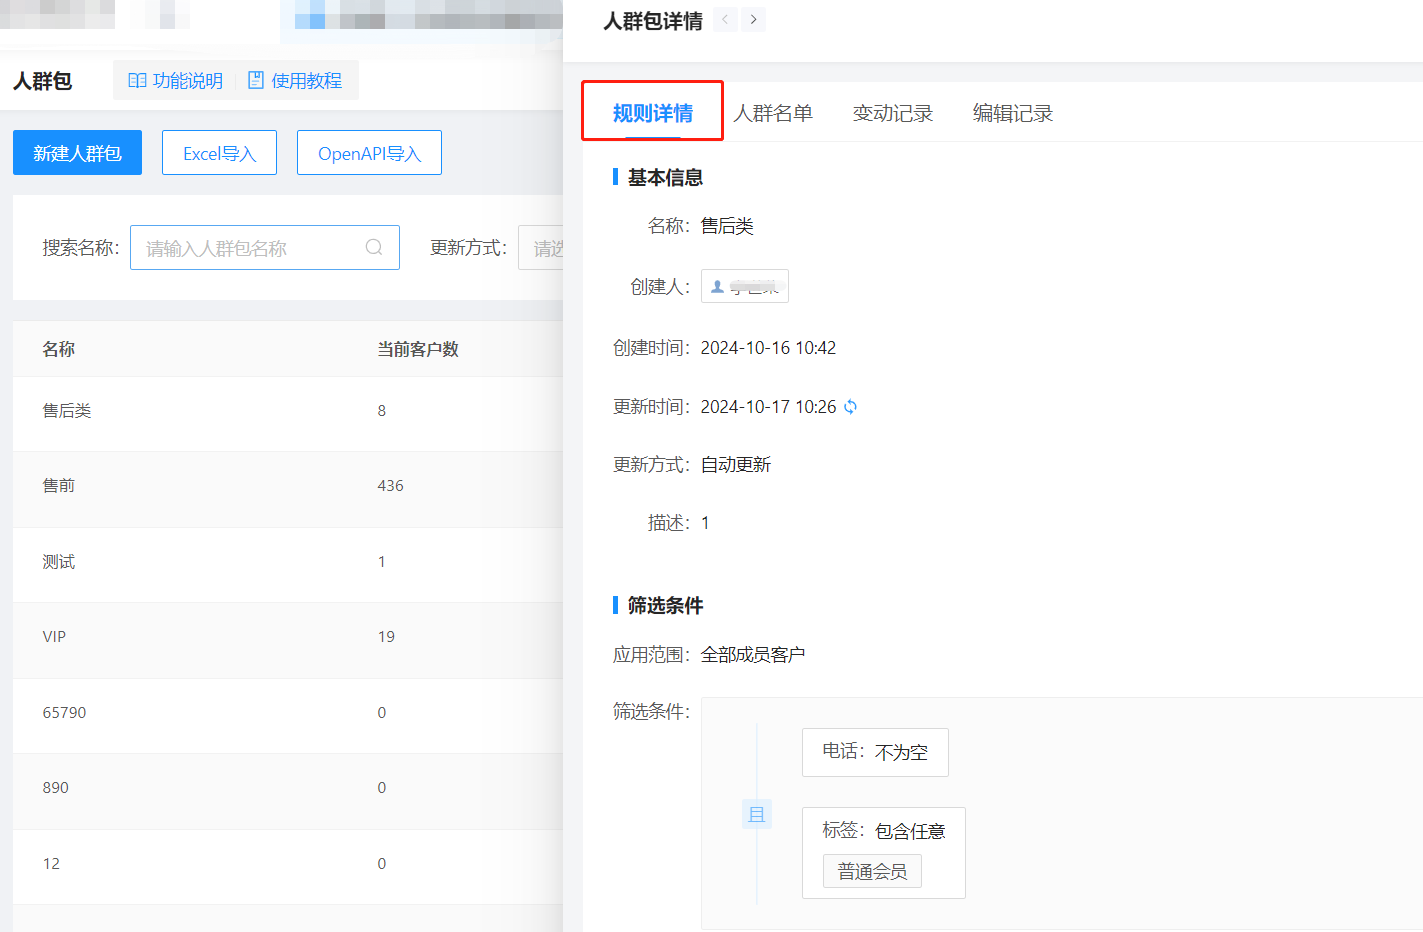
Task: Click the customer count 8
Action: pyautogui.click(x=382, y=411)
